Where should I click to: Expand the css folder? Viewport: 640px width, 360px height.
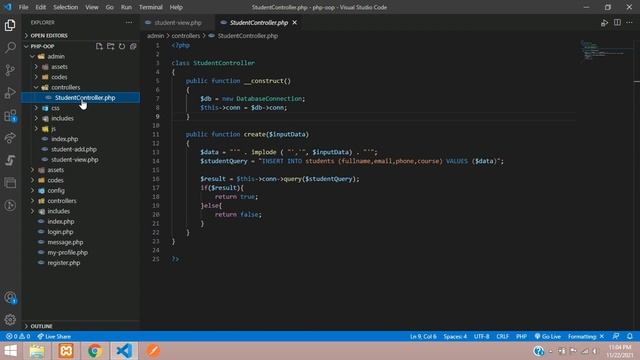pyautogui.click(x=55, y=108)
